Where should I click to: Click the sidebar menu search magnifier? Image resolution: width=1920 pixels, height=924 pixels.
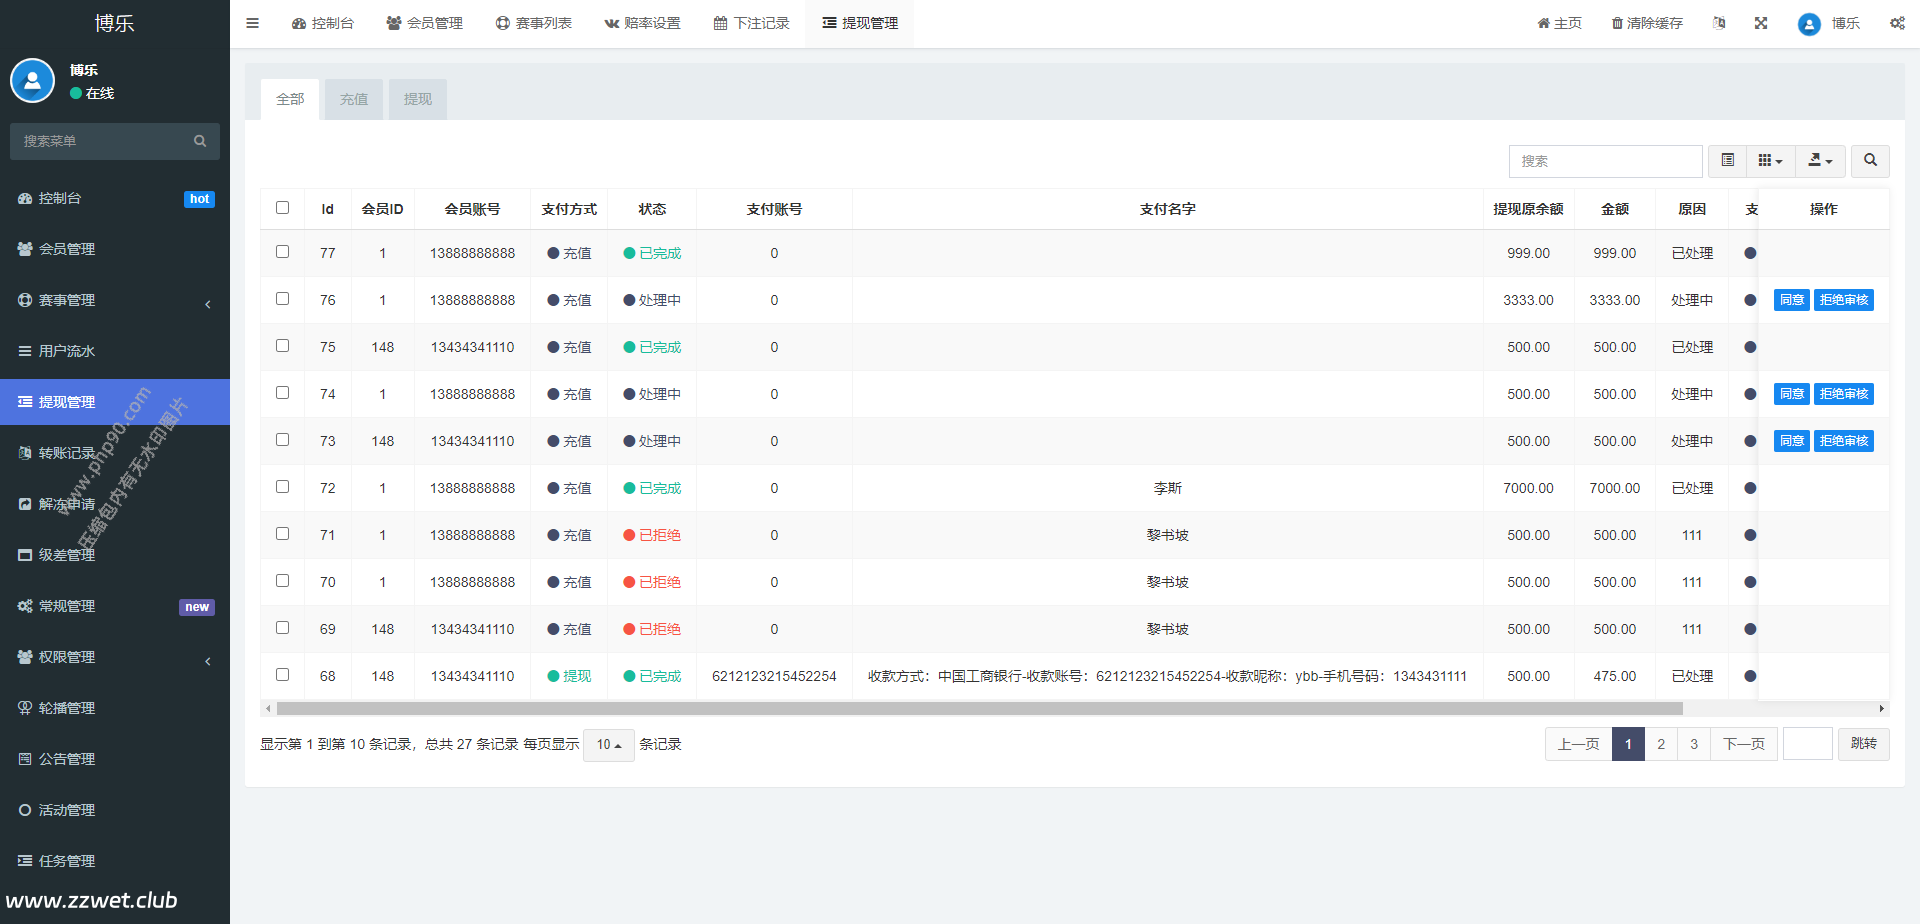[x=200, y=141]
